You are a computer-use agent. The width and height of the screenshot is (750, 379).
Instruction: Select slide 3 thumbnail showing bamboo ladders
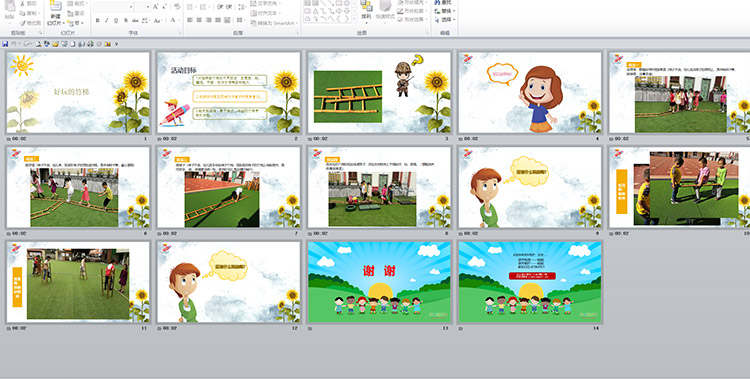tap(379, 93)
